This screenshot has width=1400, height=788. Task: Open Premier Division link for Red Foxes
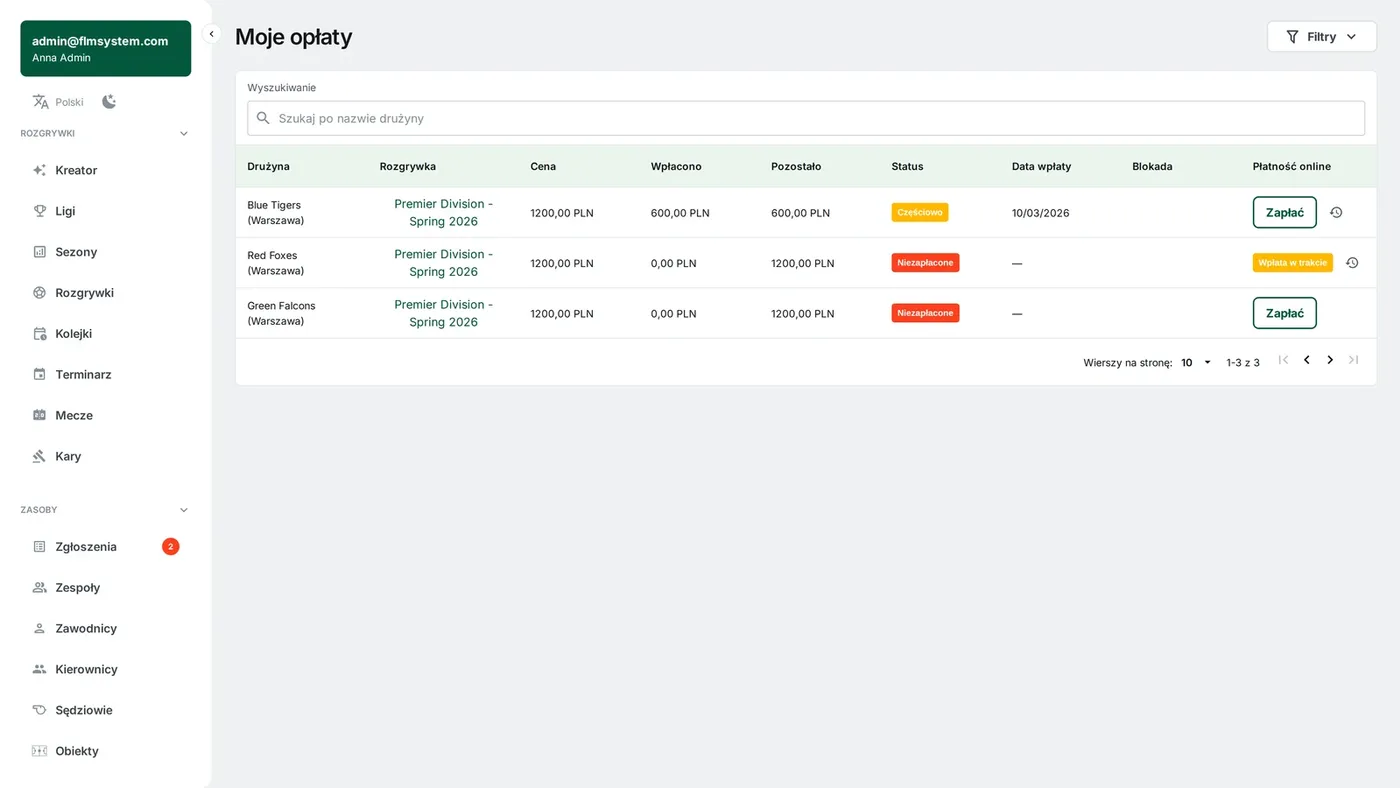(x=444, y=263)
